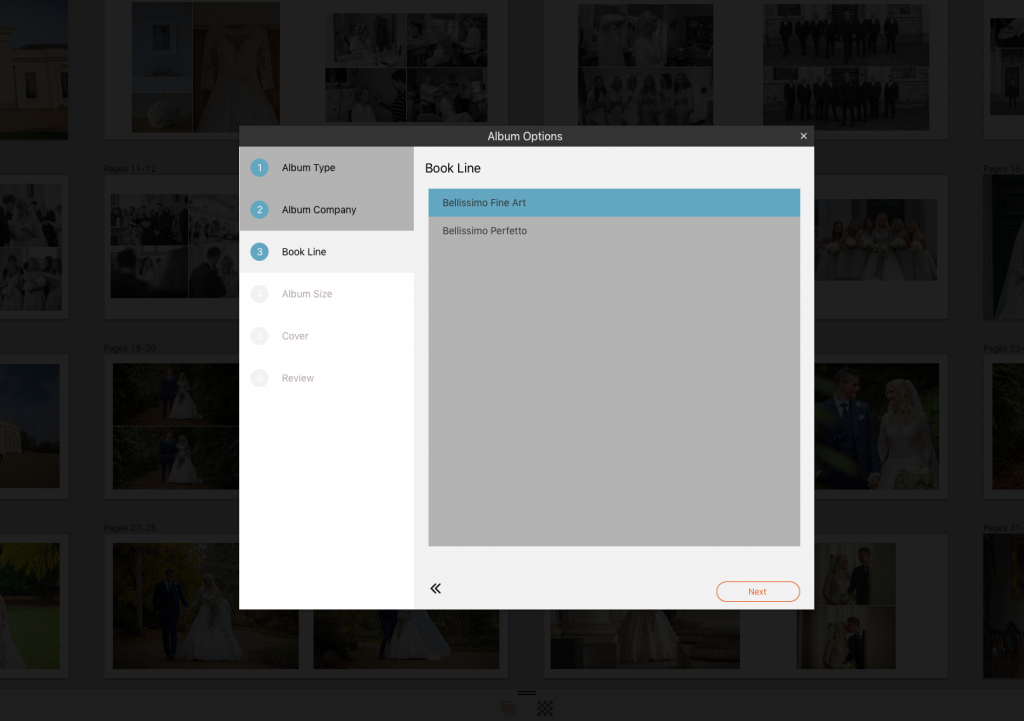Open the Cover step
1024x721 pixels.
[x=327, y=336]
